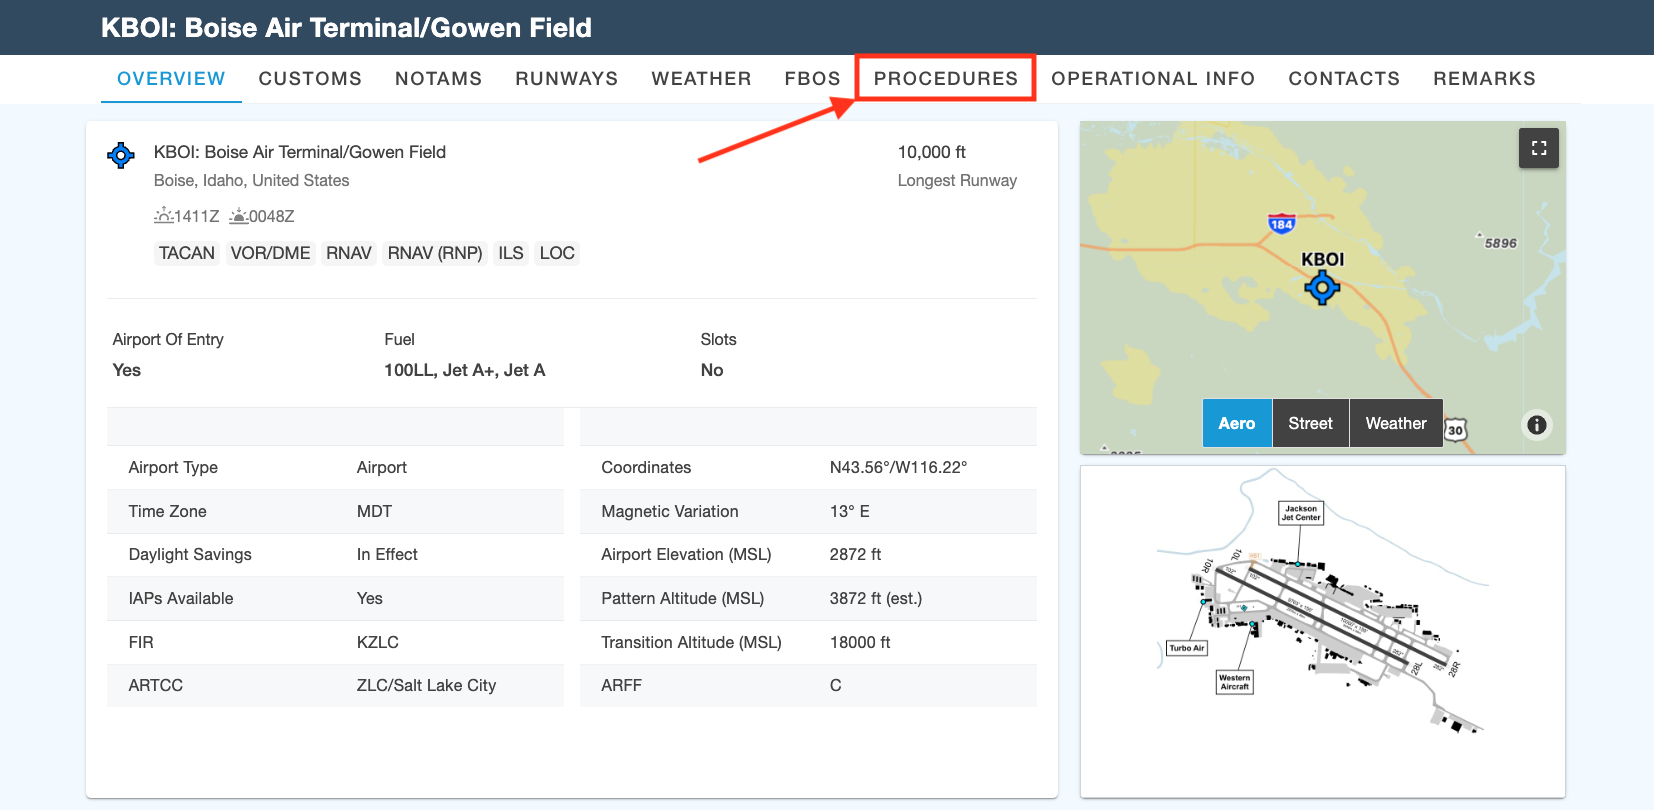Viewport: 1654px width, 810px height.
Task: Click the Magnetic Variation value 13° E
Action: [x=849, y=511]
